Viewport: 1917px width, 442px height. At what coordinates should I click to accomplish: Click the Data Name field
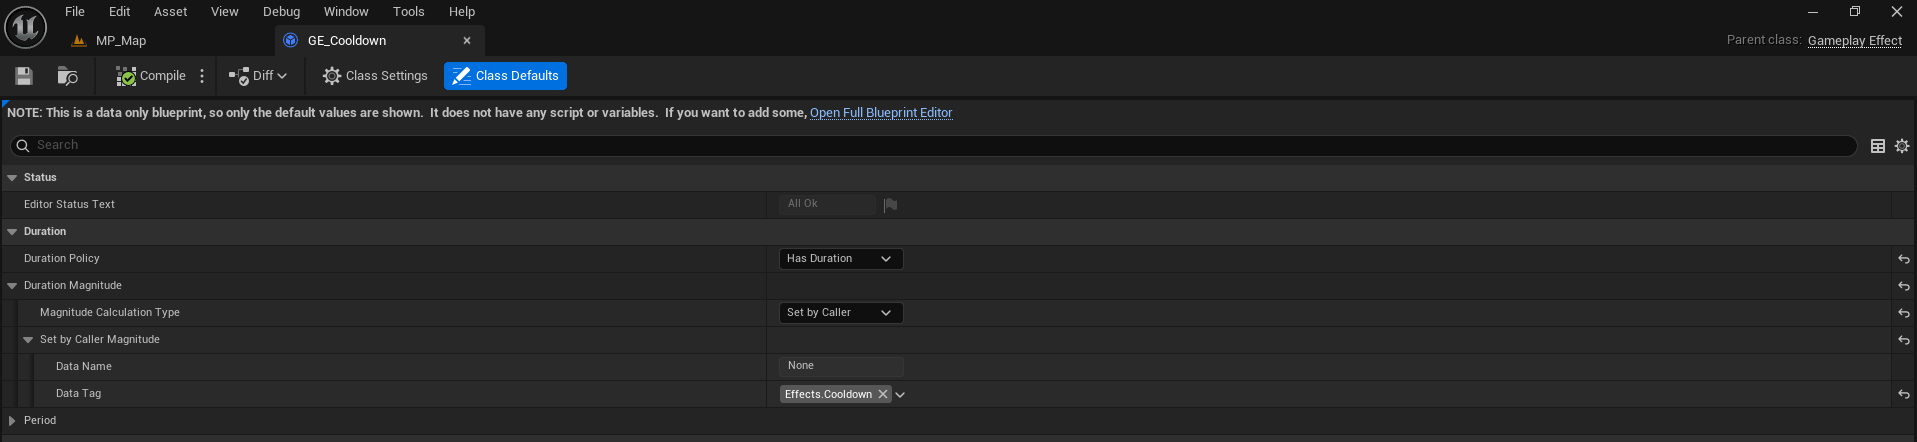pos(840,366)
